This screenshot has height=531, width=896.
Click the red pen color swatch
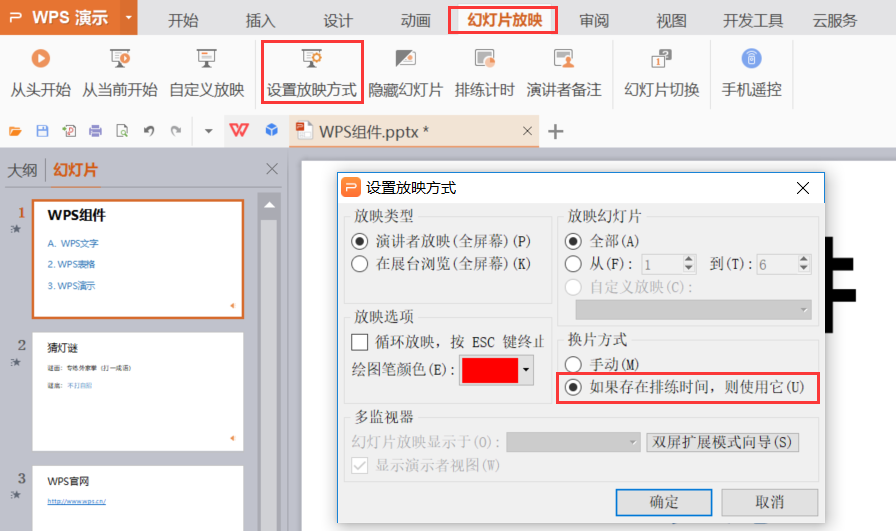[490, 370]
